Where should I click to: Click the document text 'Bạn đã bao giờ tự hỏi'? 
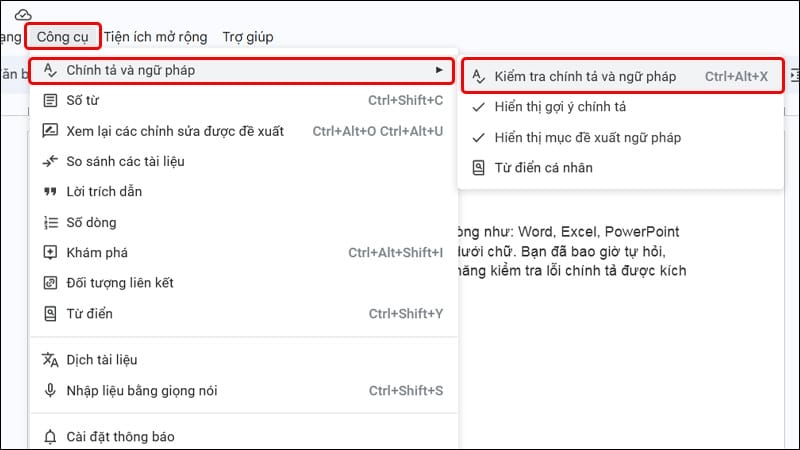tap(593, 252)
